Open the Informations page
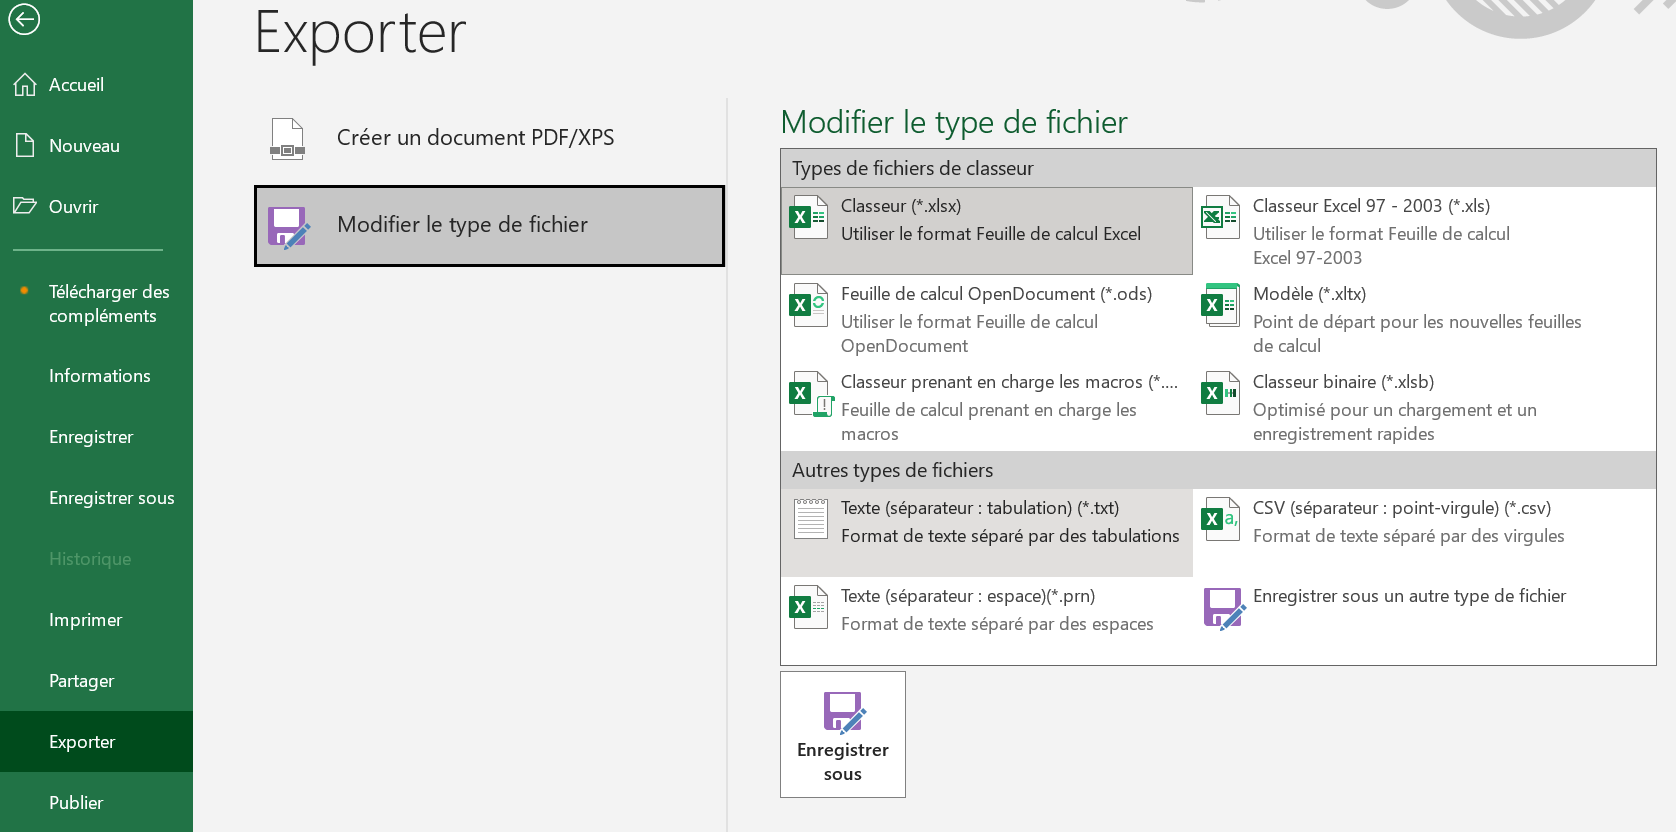 coord(96,376)
